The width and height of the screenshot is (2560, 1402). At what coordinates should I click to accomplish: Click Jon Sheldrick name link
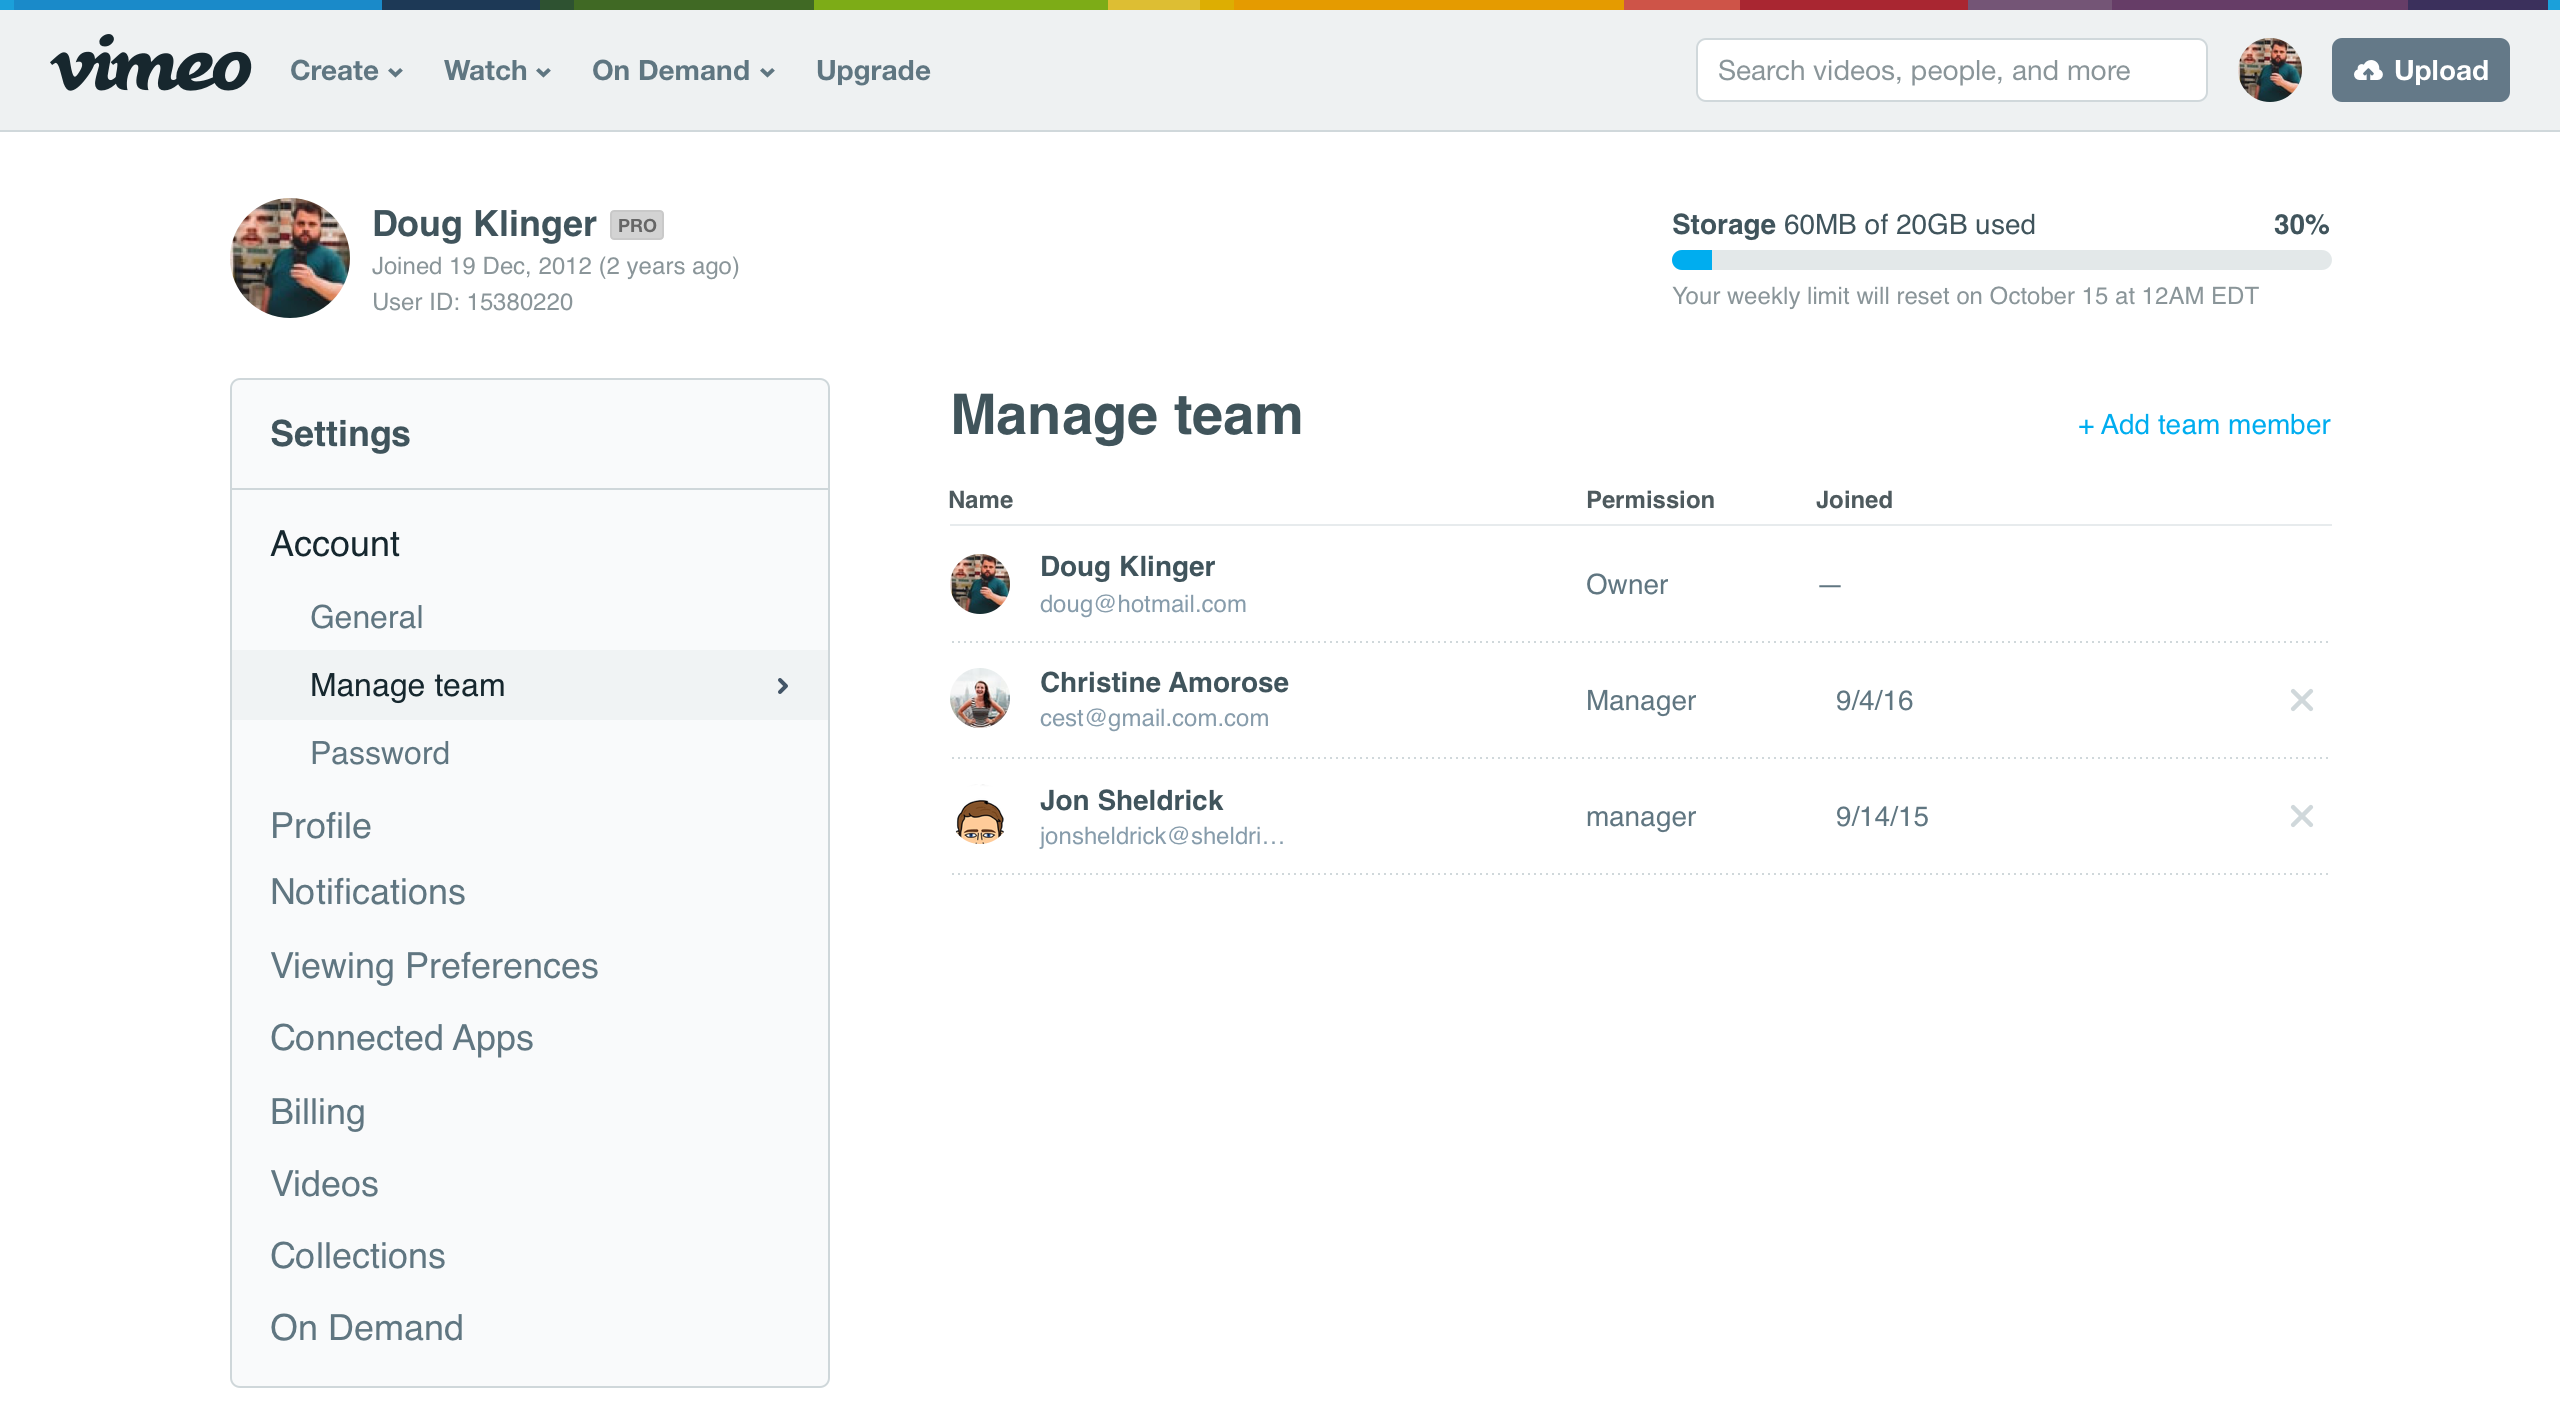point(1131,800)
